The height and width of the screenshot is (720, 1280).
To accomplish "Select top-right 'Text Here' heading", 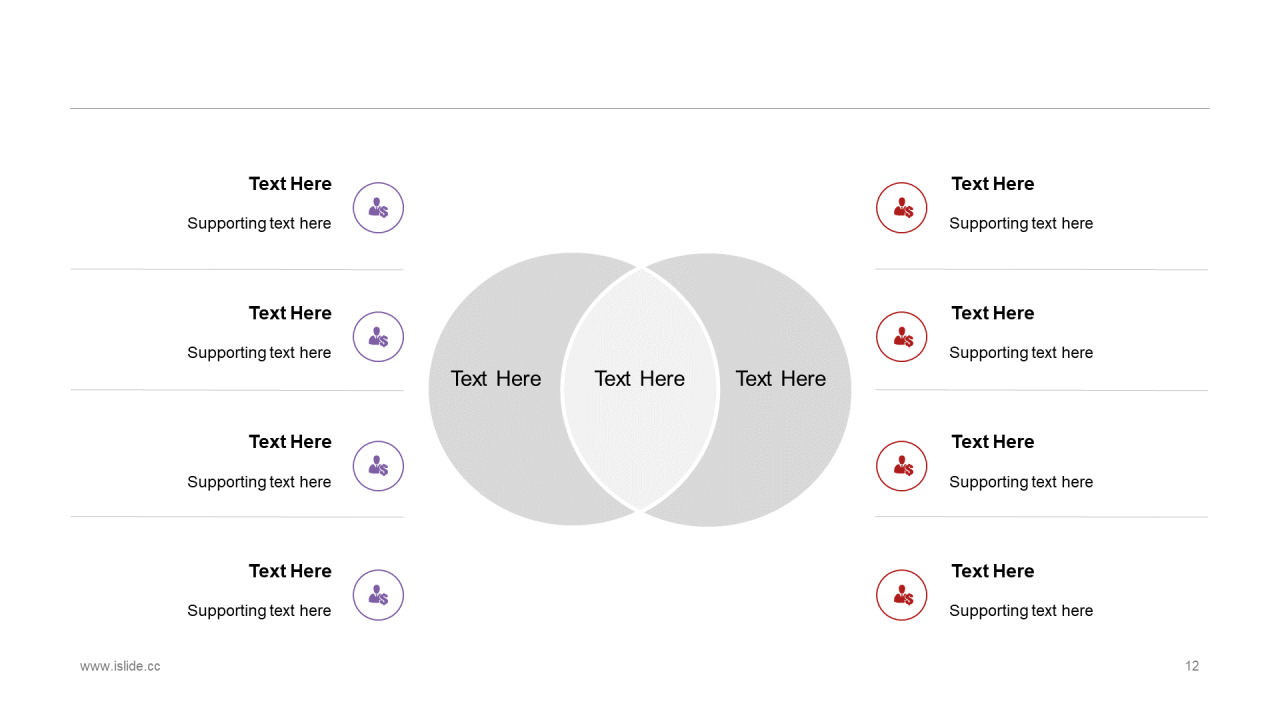I will pos(993,184).
